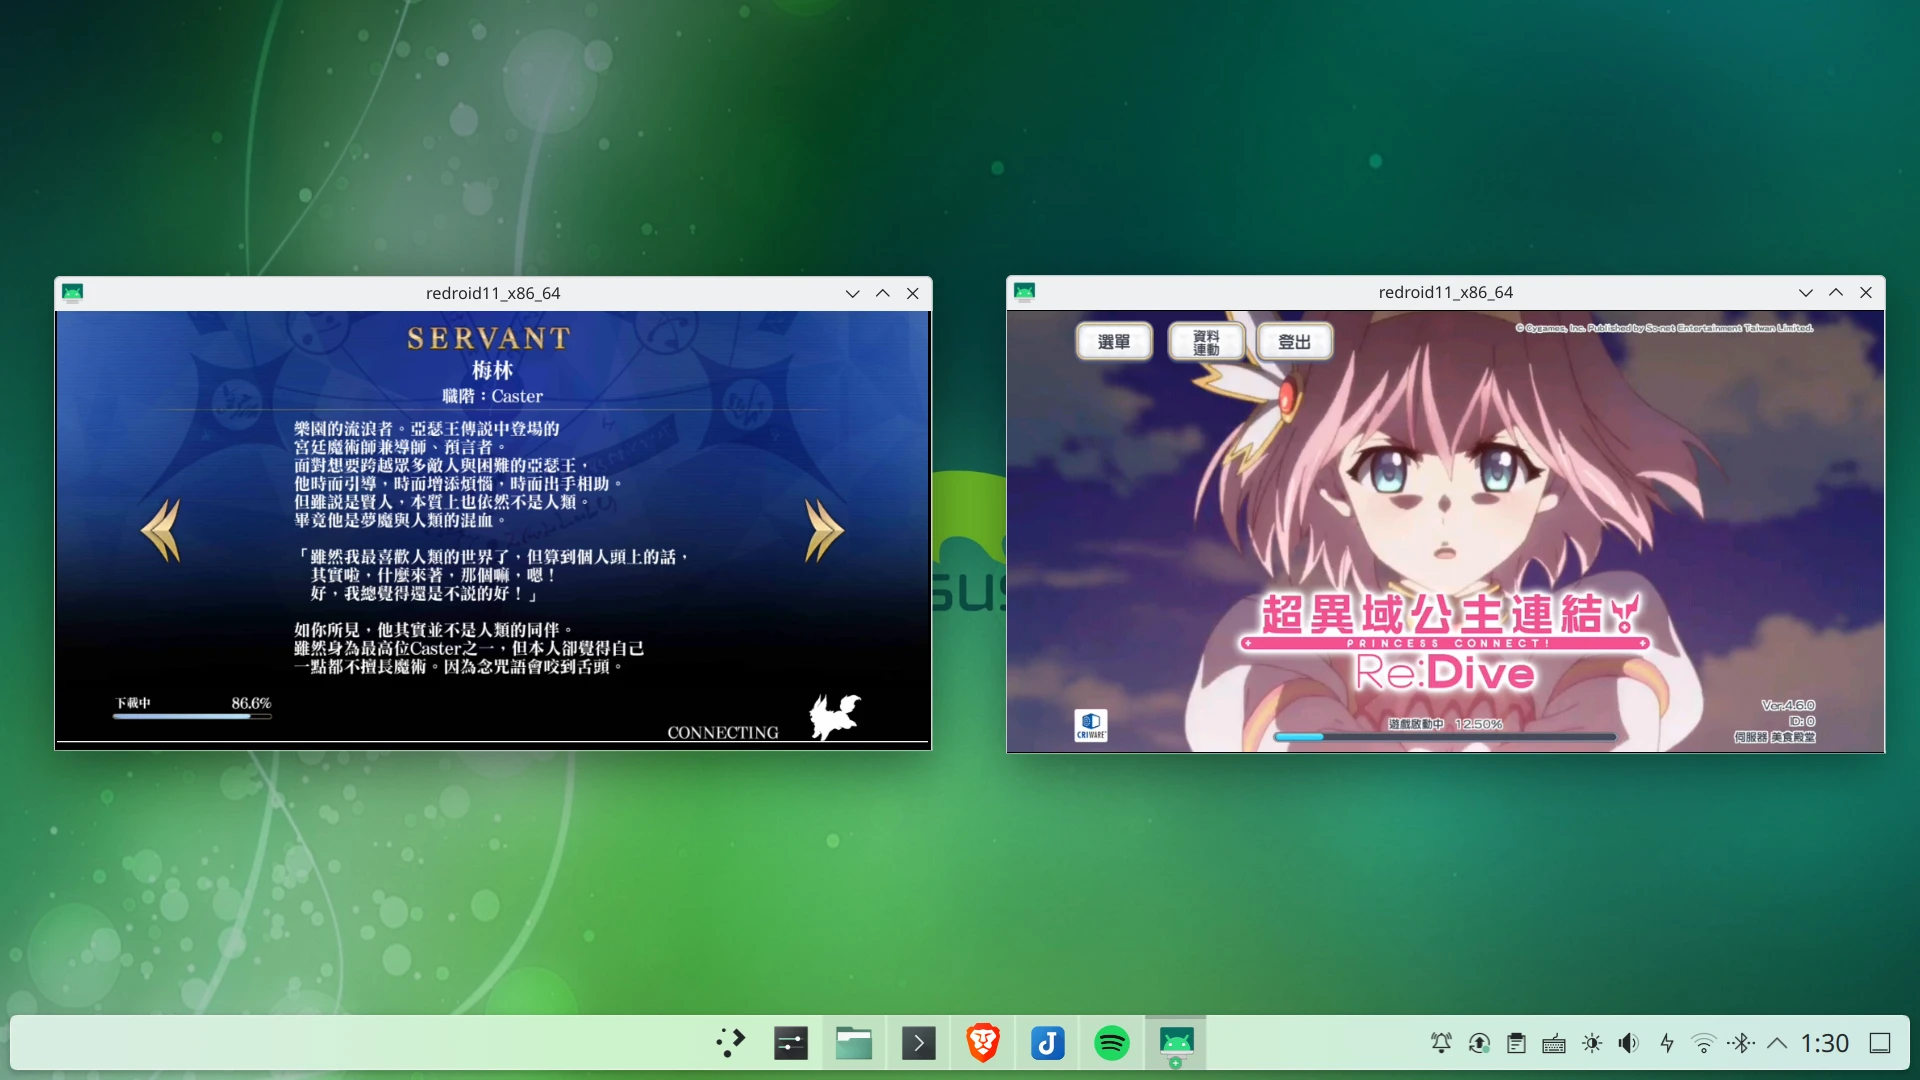Screen dimensions: 1920x1080
Task: Click the 選單 menu button
Action: tap(1114, 342)
